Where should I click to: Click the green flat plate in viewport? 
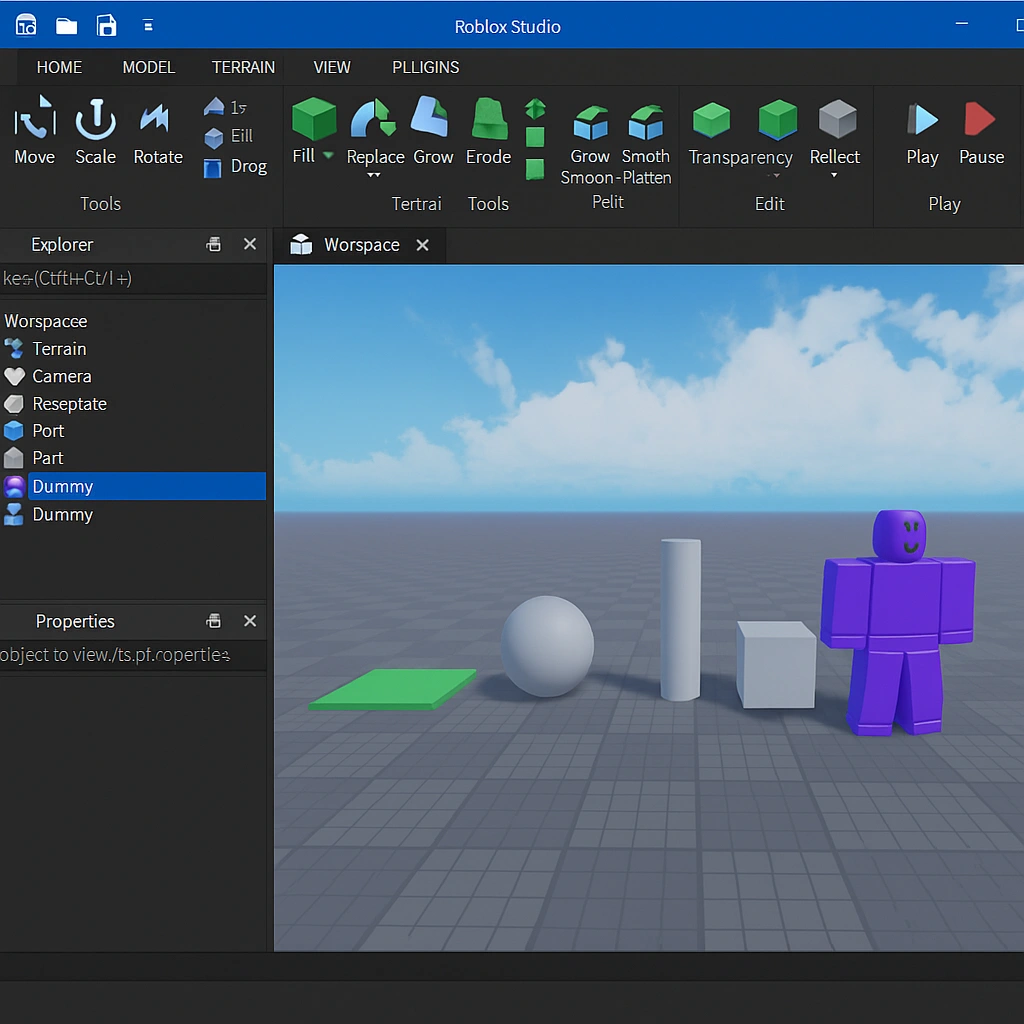(x=392, y=688)
